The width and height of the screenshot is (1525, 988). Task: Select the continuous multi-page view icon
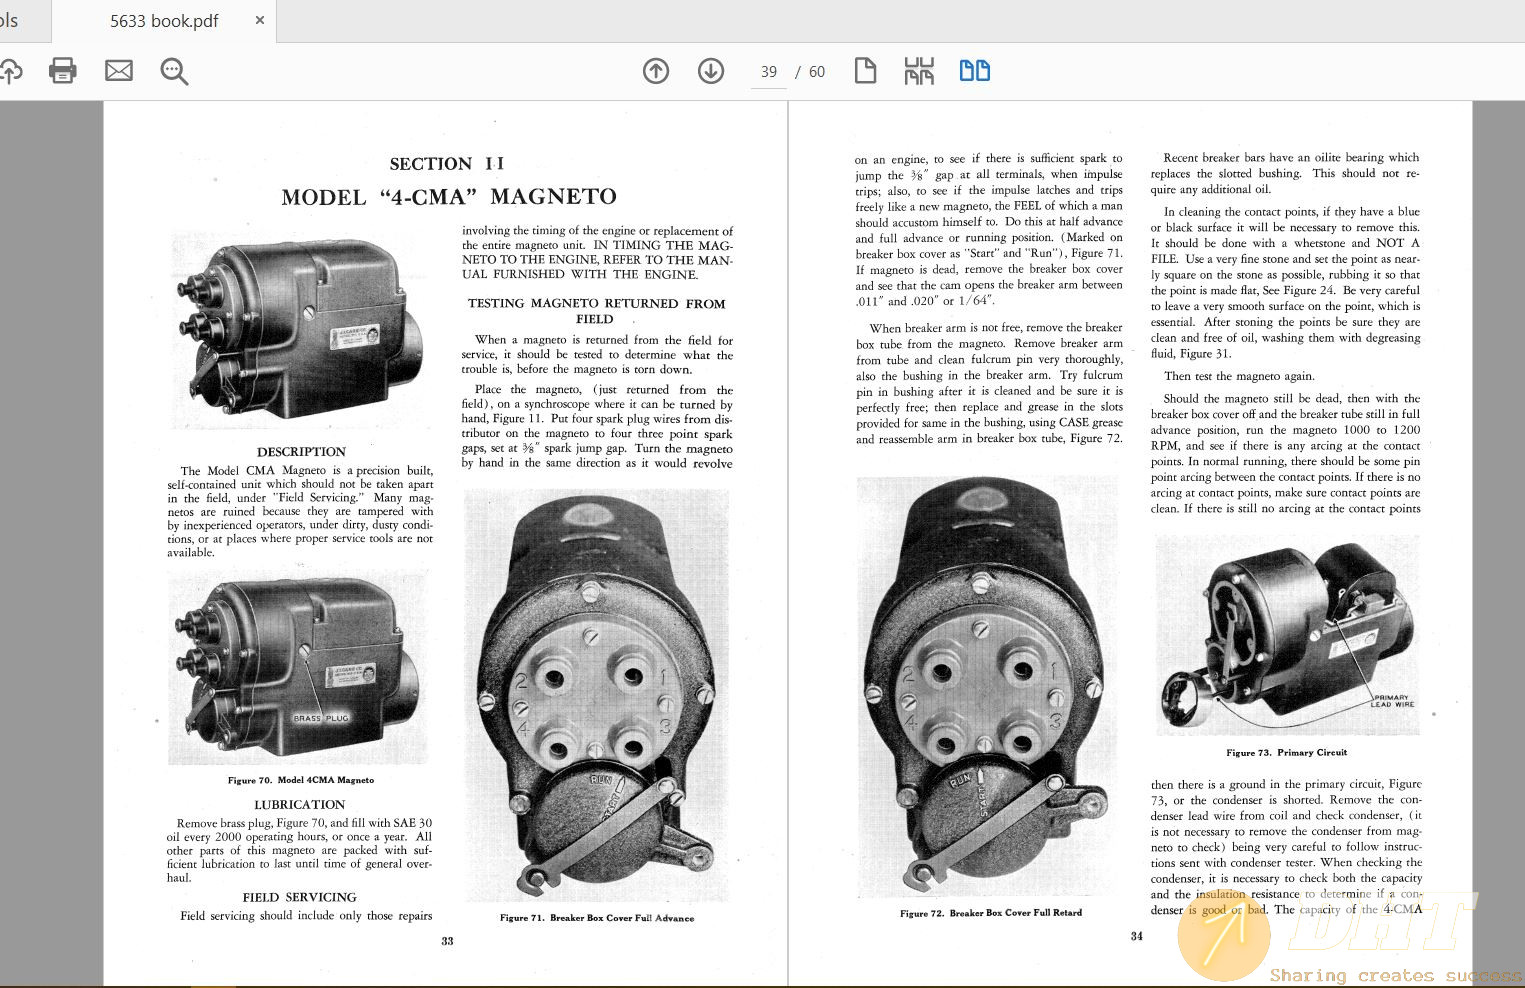coord(918,71)
